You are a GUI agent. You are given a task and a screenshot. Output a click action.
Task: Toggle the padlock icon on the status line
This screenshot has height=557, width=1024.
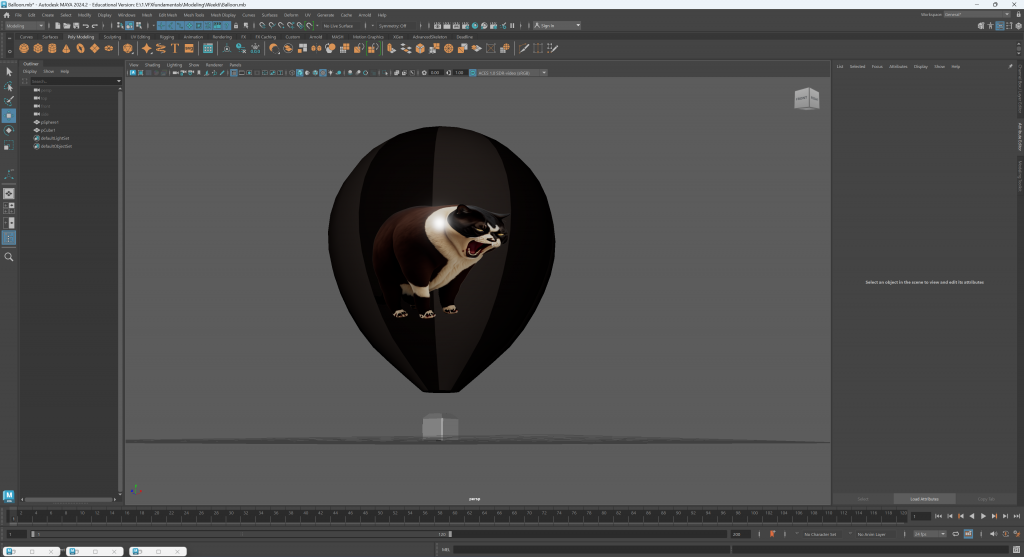pos(236,25)
